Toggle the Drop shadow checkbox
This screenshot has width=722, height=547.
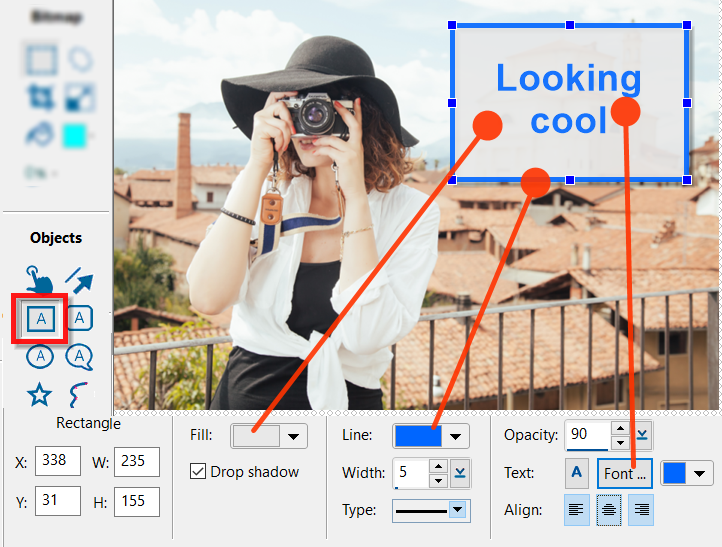click(197, 472)
